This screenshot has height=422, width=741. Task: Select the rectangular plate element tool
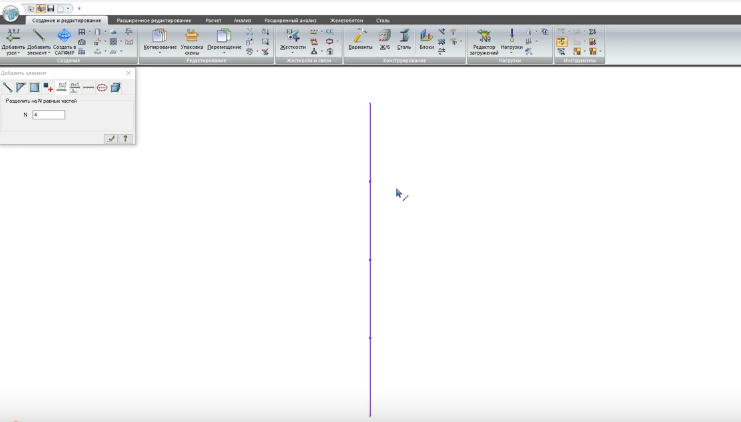pyautogui.click(x=34, y=88)
